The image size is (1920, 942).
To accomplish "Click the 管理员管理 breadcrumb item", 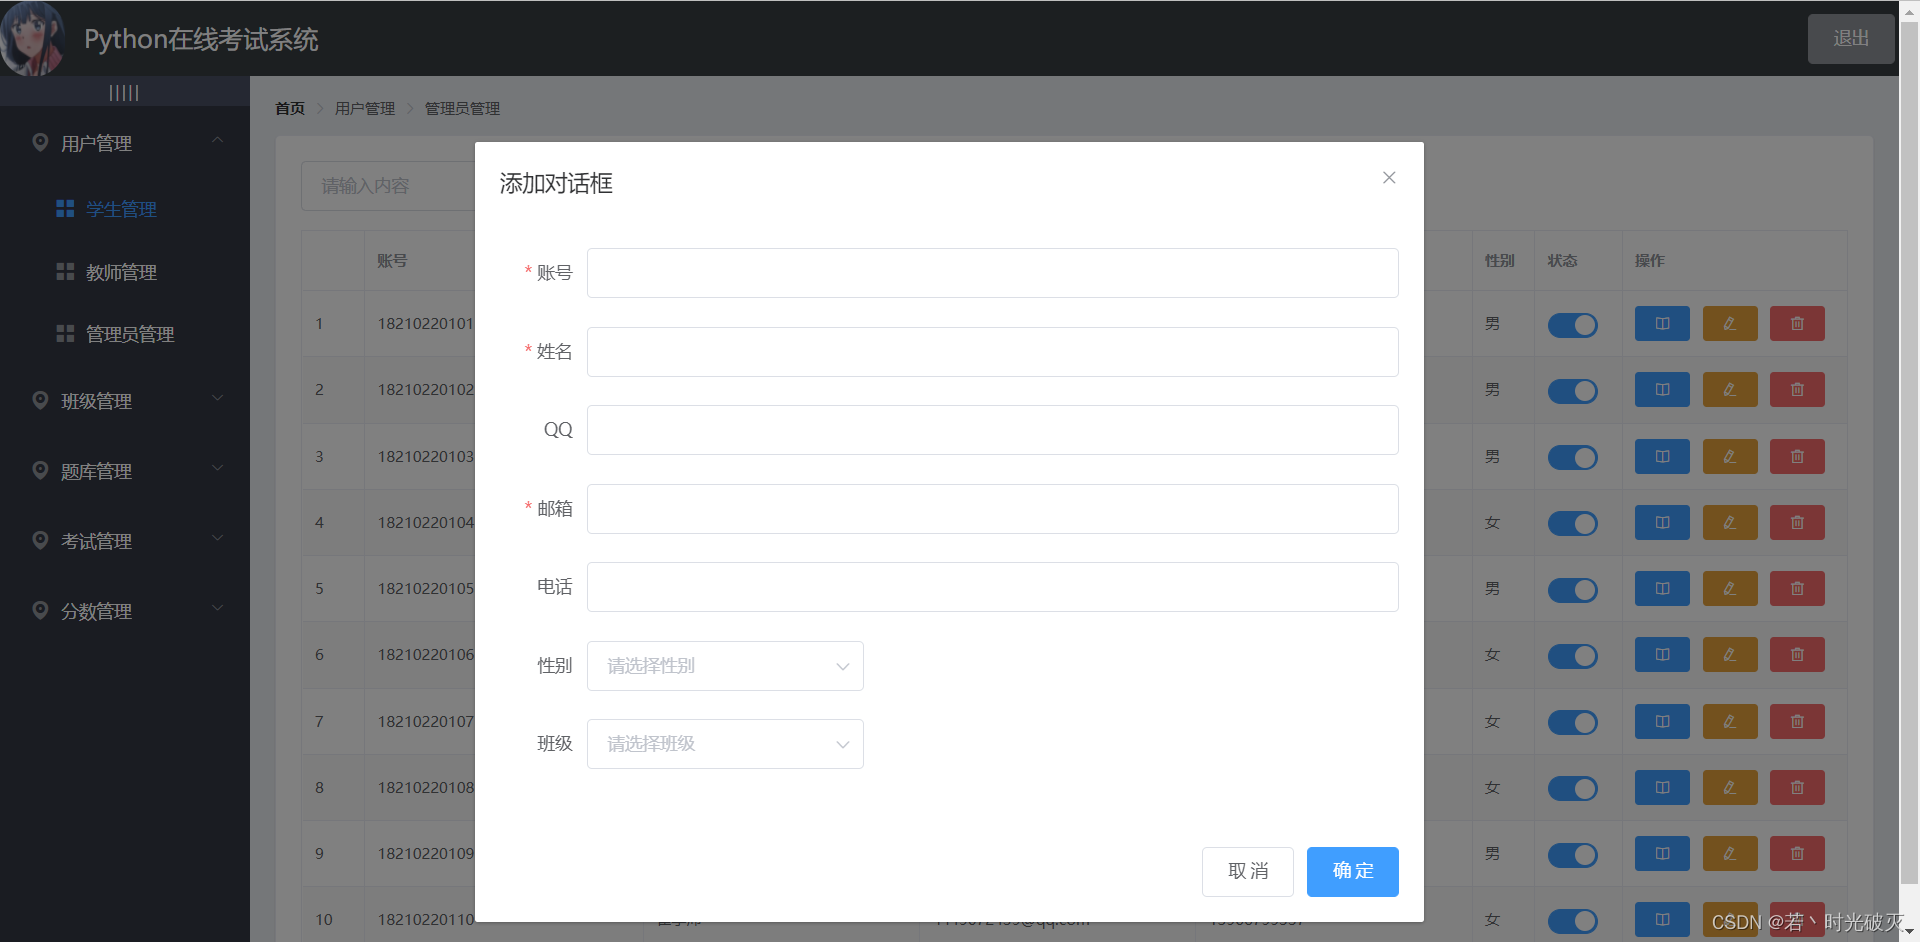I will [x=462, y=108].
